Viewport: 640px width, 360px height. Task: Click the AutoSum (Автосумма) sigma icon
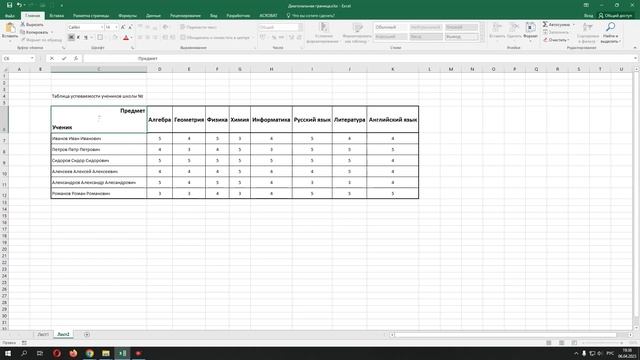pyautogui.click(x=545, y=24)
